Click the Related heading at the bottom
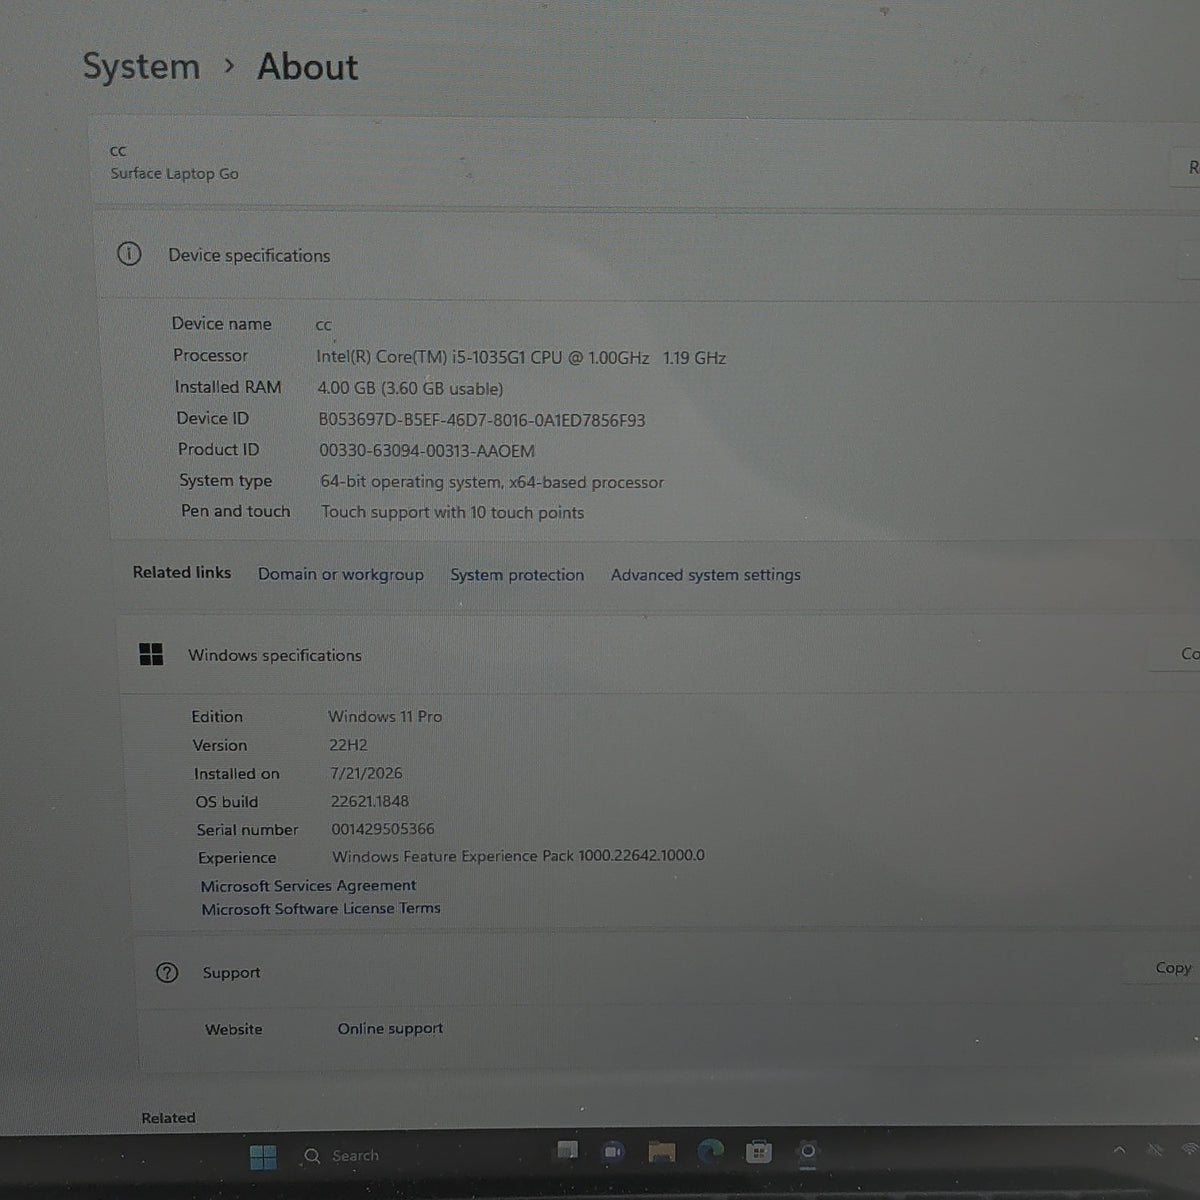The width and height of the screenshot is (1200, 1200). coord(168,1118)
